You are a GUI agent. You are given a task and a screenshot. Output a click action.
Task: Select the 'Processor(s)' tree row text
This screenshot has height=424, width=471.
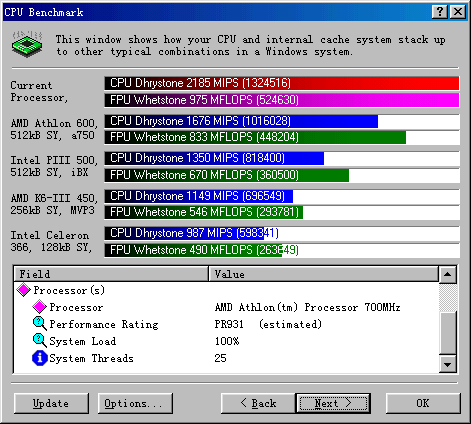[x=69, y=290]
